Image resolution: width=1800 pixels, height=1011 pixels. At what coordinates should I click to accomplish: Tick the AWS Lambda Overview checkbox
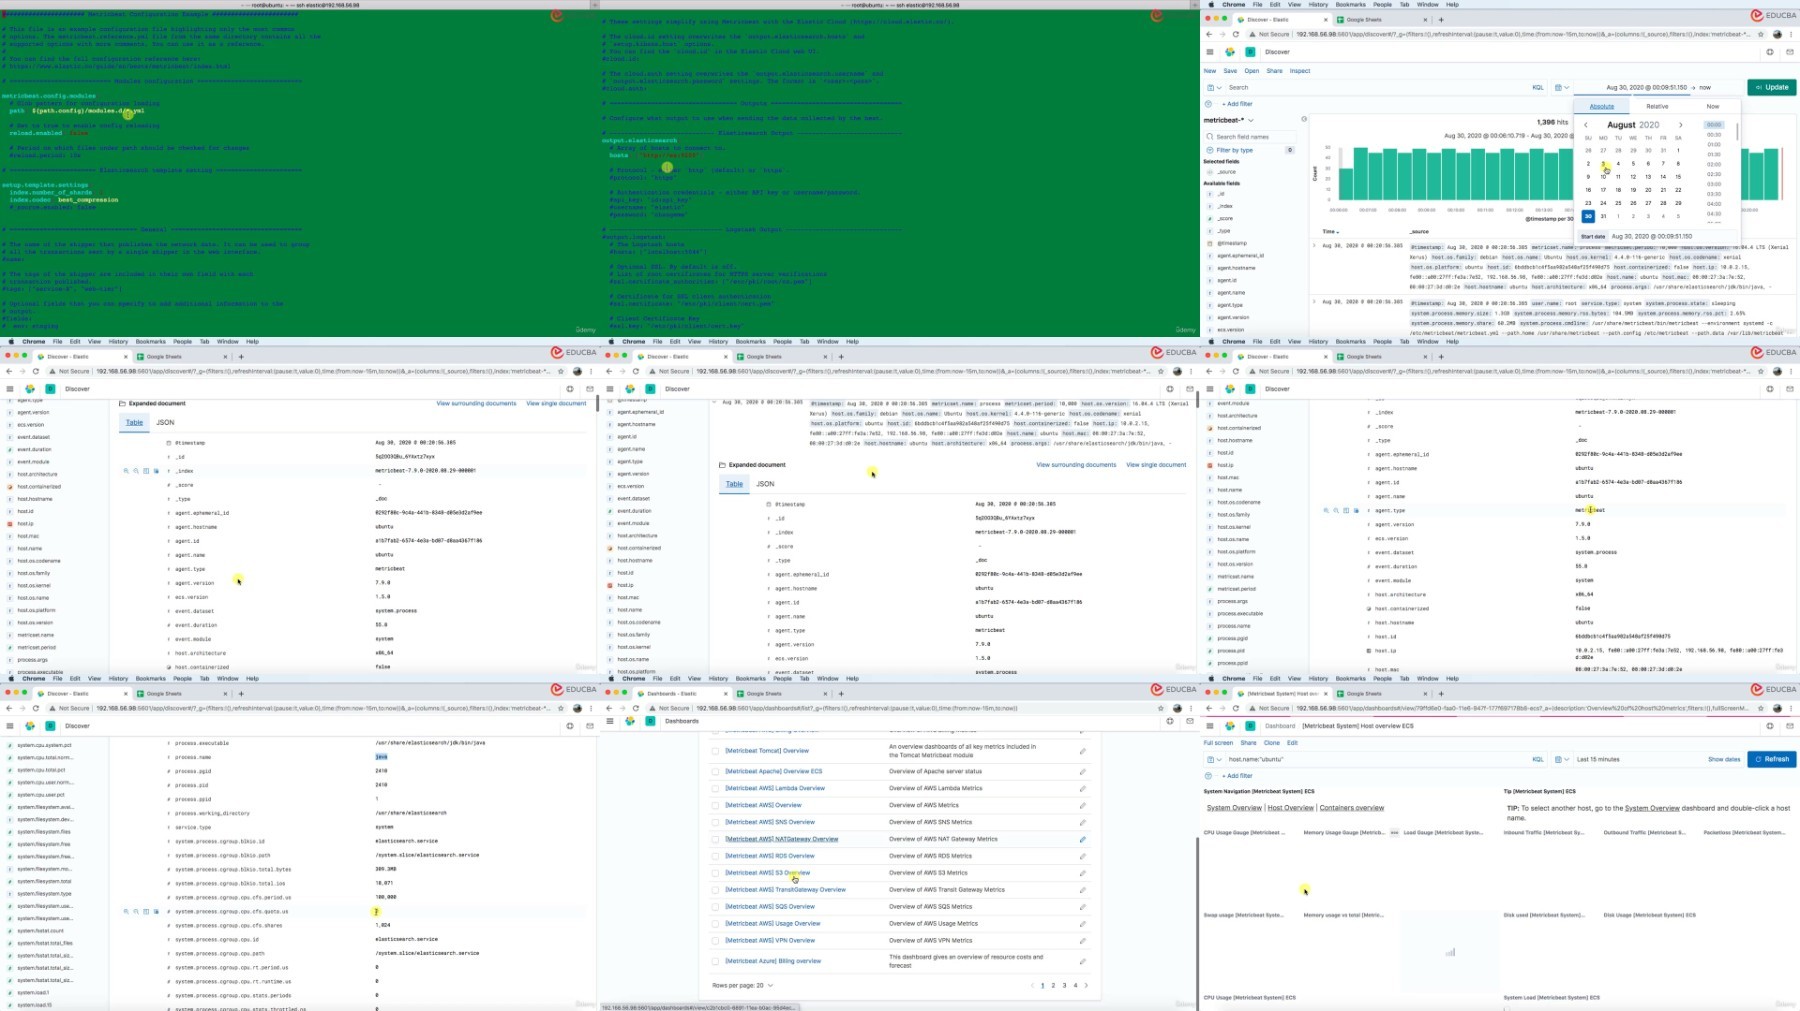[x=715, y=788]
